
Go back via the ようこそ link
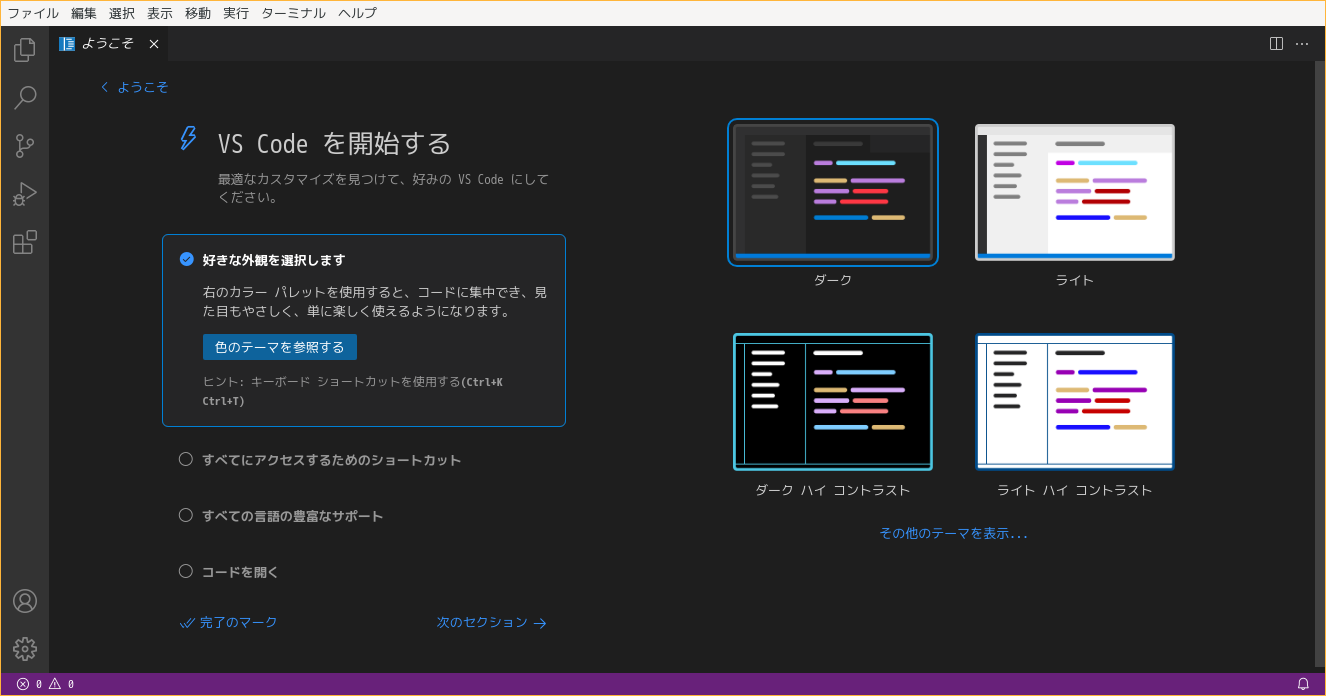(x=143, y=87)
